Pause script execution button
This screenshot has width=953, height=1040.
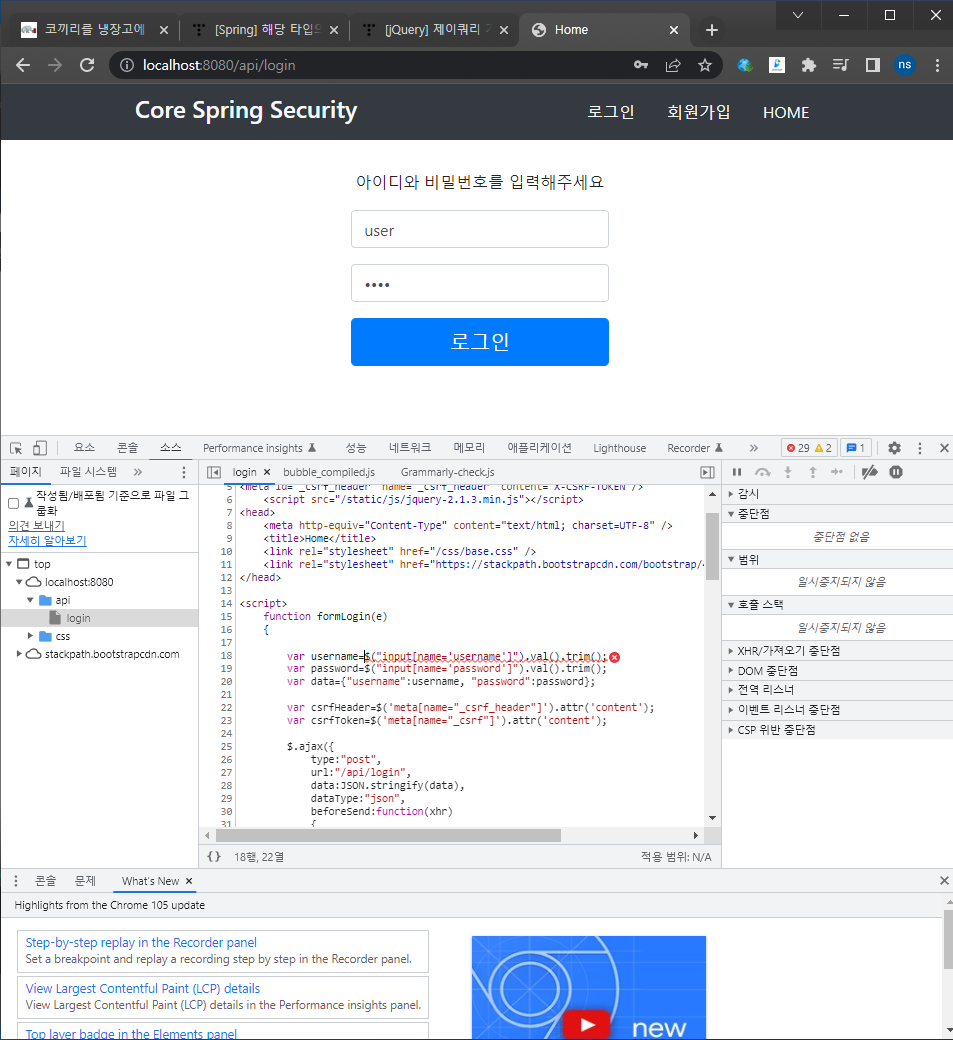737,472
